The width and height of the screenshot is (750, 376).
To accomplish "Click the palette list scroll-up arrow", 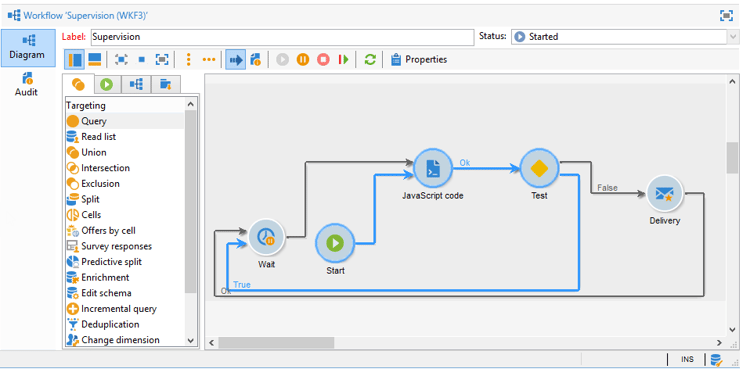I will pos(190,104).
